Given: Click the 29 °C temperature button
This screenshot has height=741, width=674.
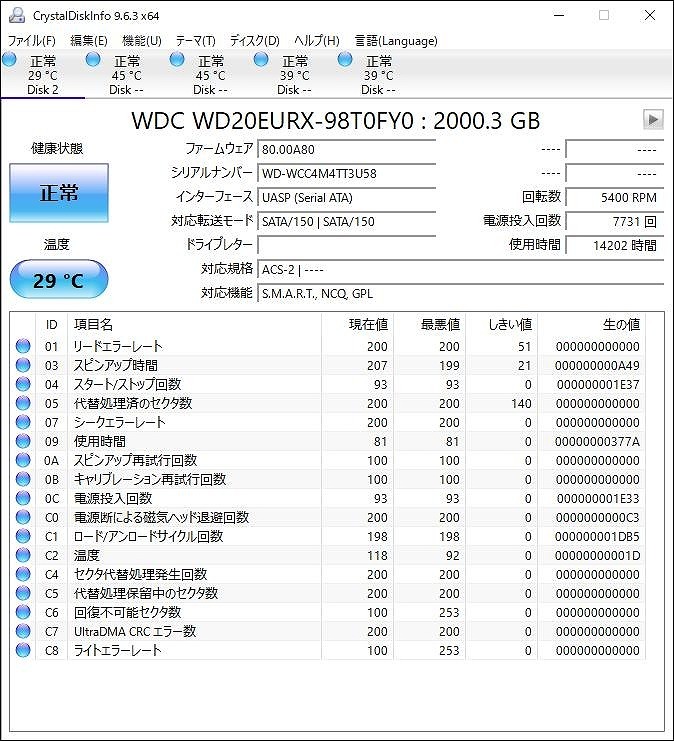Looking at the screenshot, I should tap(59, 280).
